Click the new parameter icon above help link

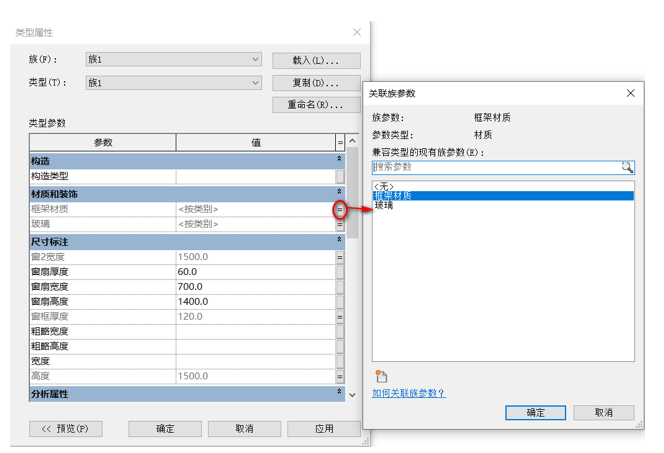tap(381, 376)
